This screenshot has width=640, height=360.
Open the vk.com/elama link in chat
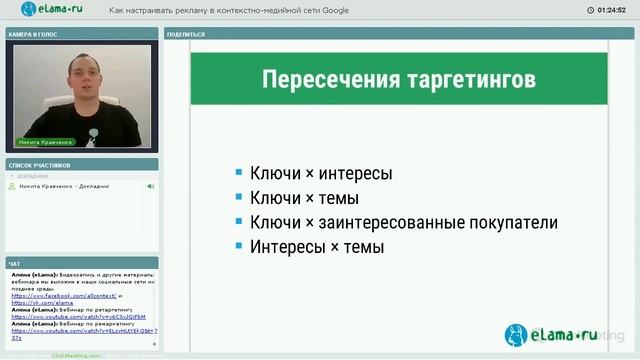[42, 303]
